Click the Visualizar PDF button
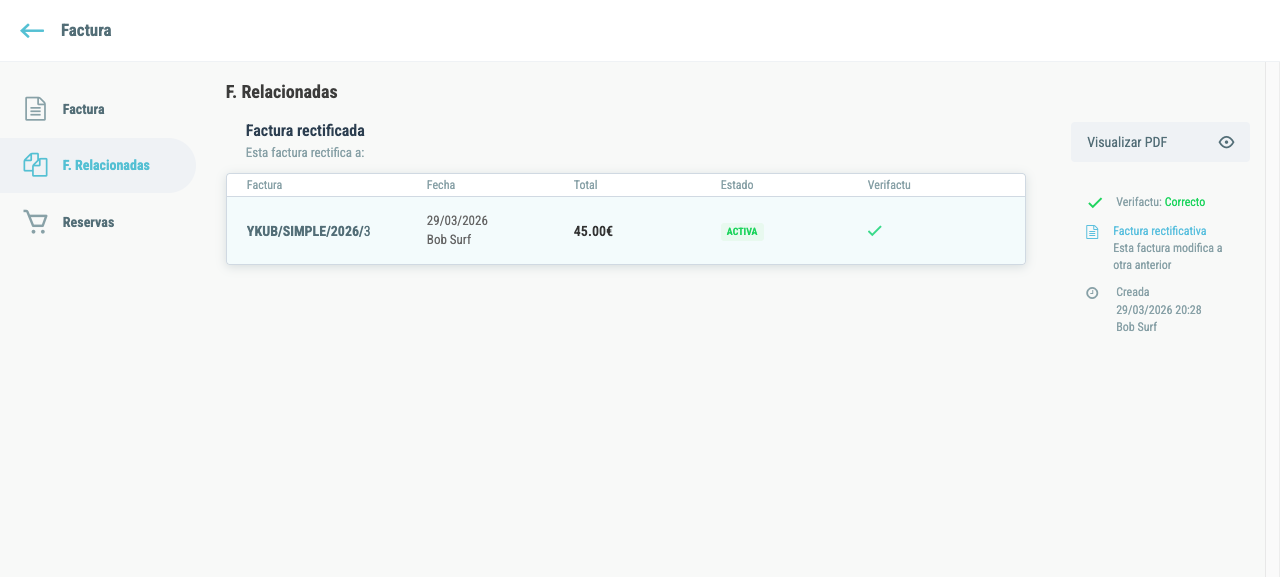 tap(1160, 142)
